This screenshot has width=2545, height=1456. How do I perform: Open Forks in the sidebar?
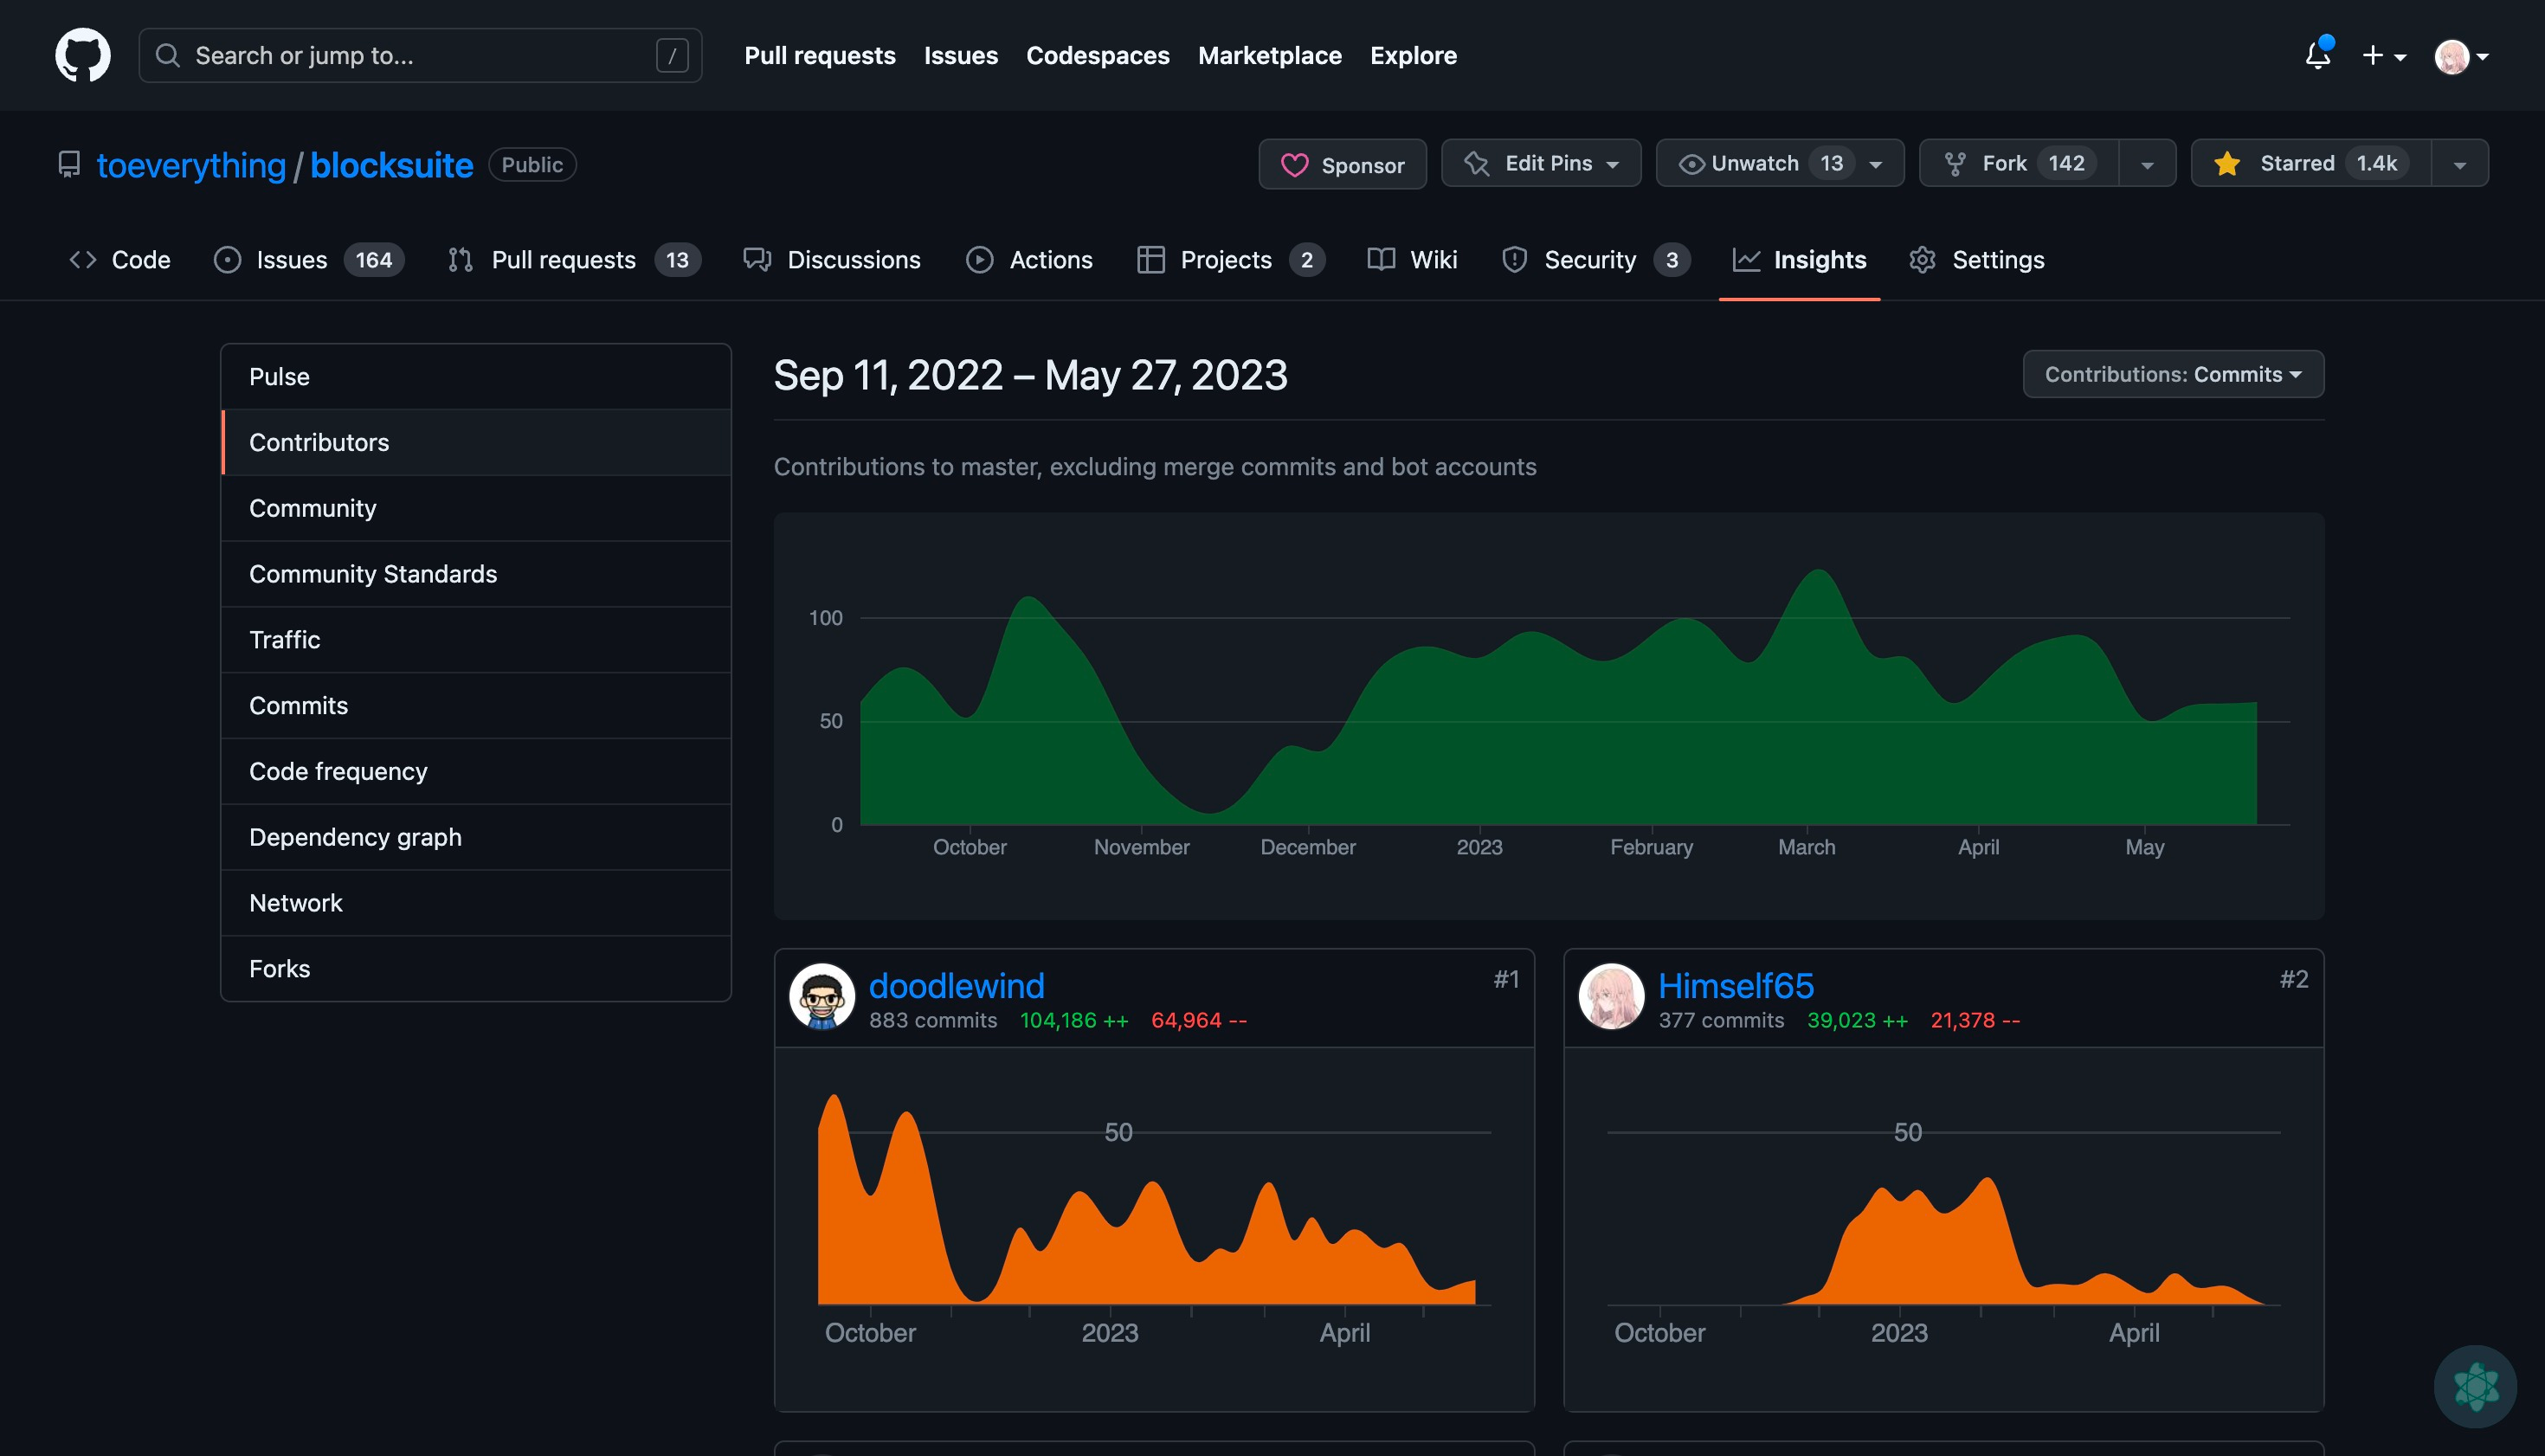pyautogui.click(x=476, y=969)
